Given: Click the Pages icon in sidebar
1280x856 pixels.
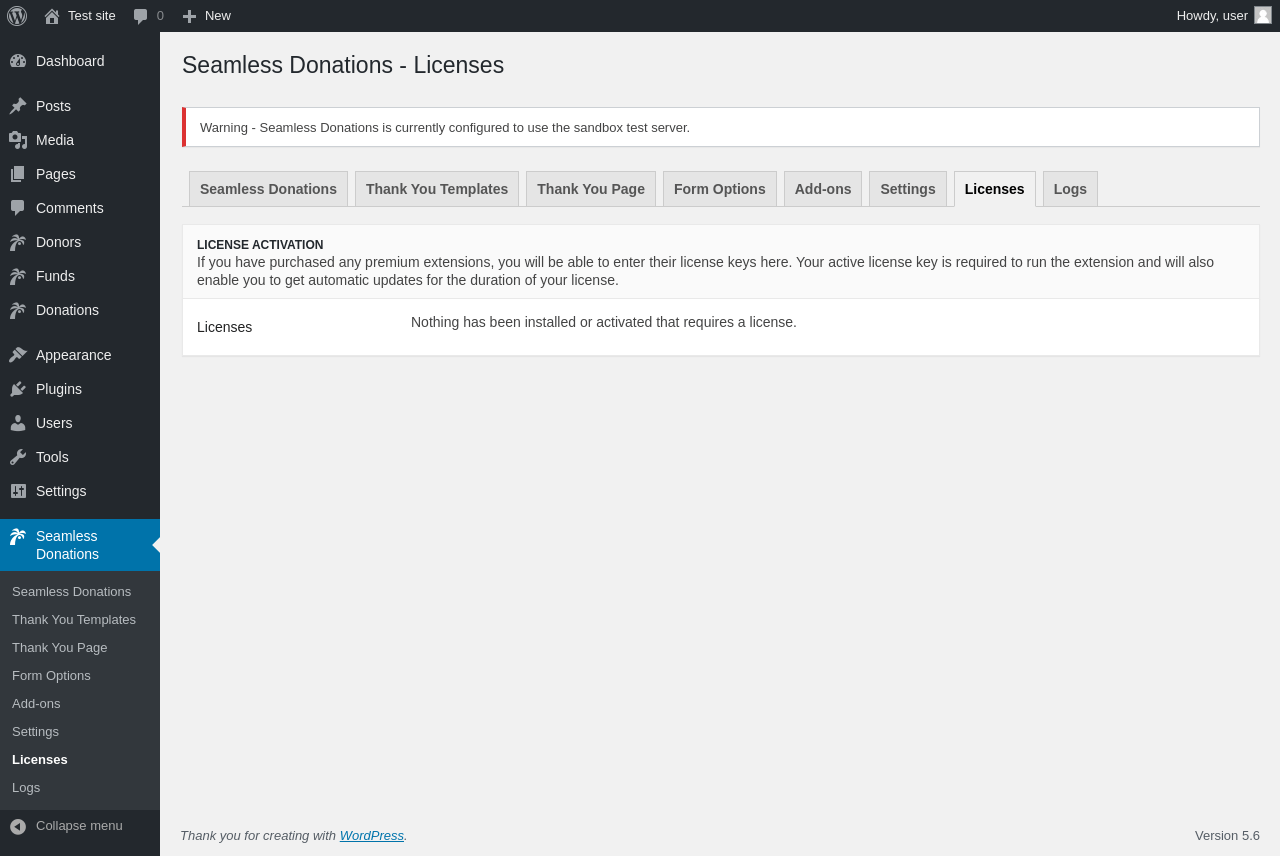Looking at the screenshot, I should tap(18, 174).
